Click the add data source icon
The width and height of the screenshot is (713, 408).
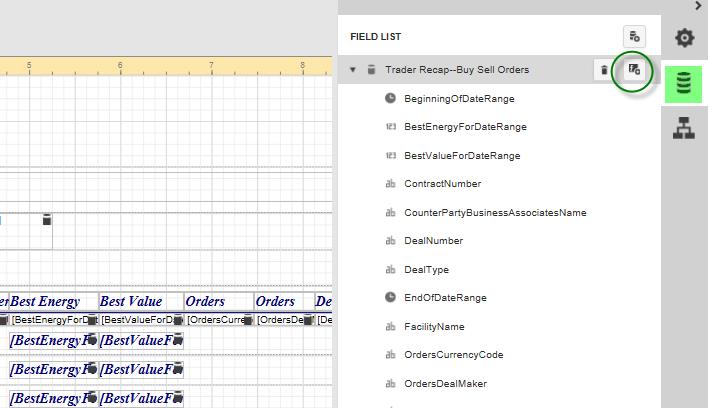pyautogui.click(x=634, y=37)
